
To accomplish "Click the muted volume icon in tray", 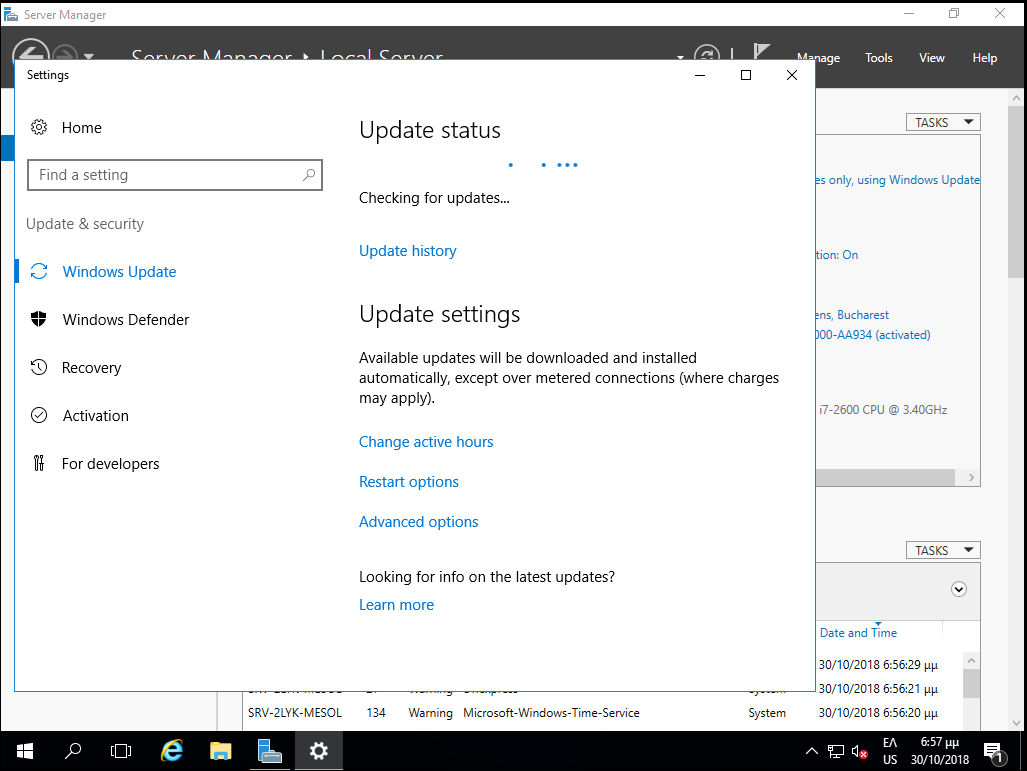I will coord(860,751).
